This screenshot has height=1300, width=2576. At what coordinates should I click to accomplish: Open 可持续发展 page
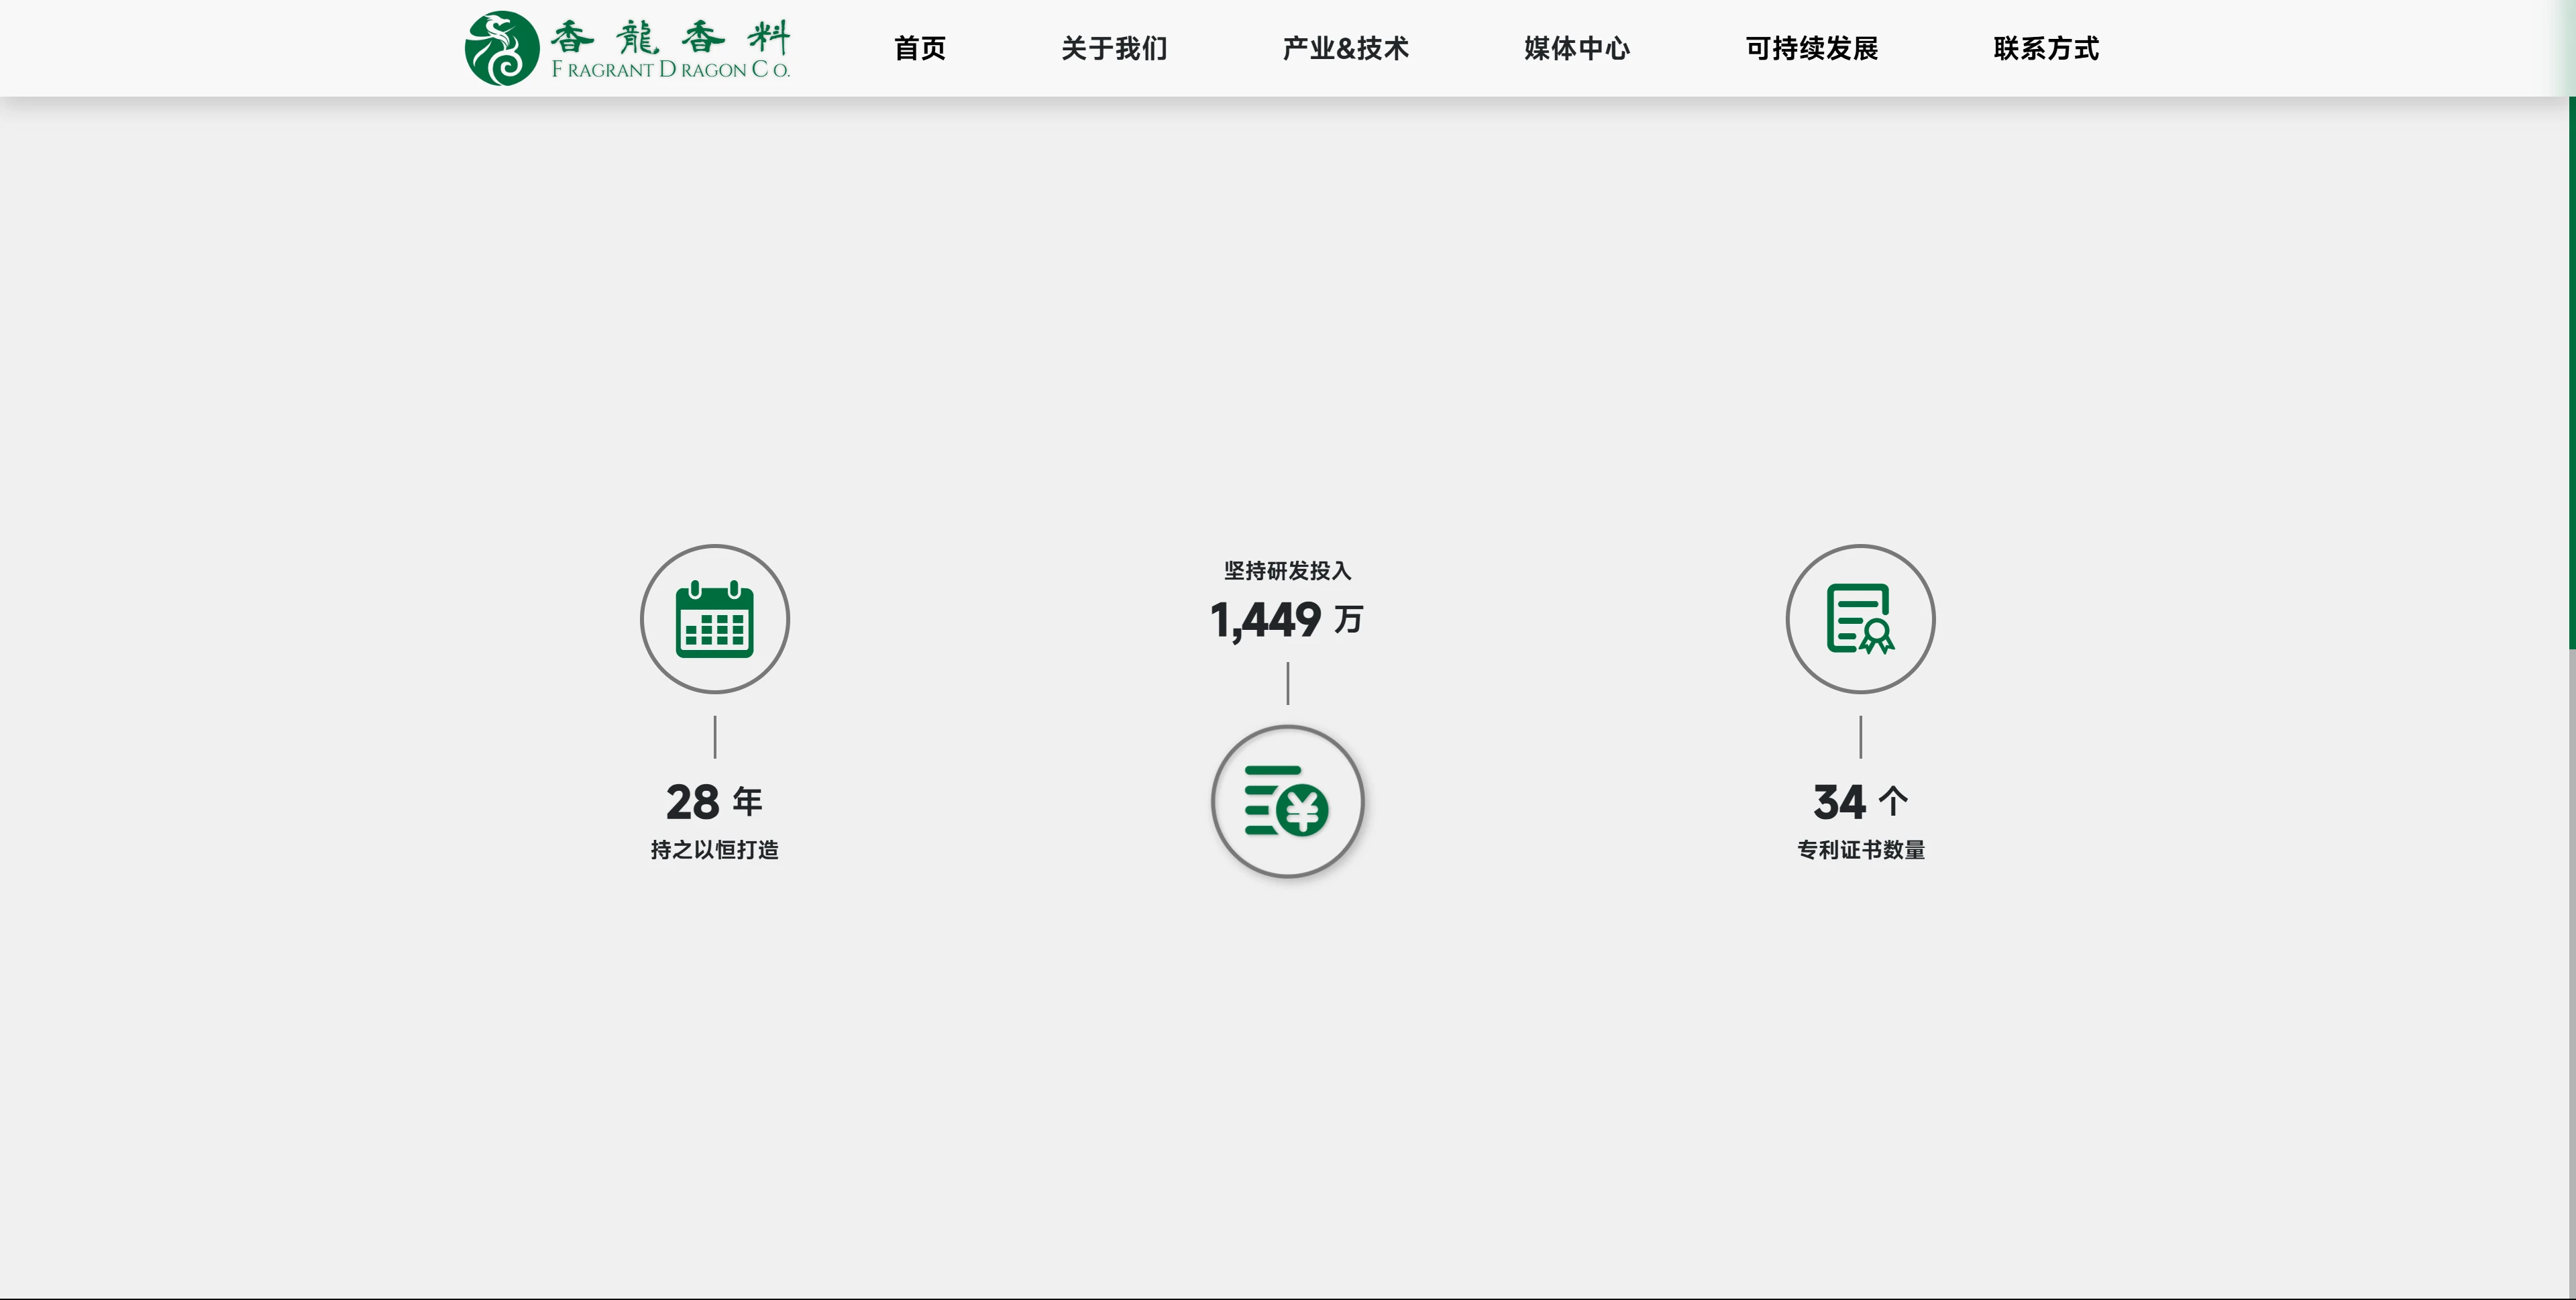click(x=1811, y=48)
